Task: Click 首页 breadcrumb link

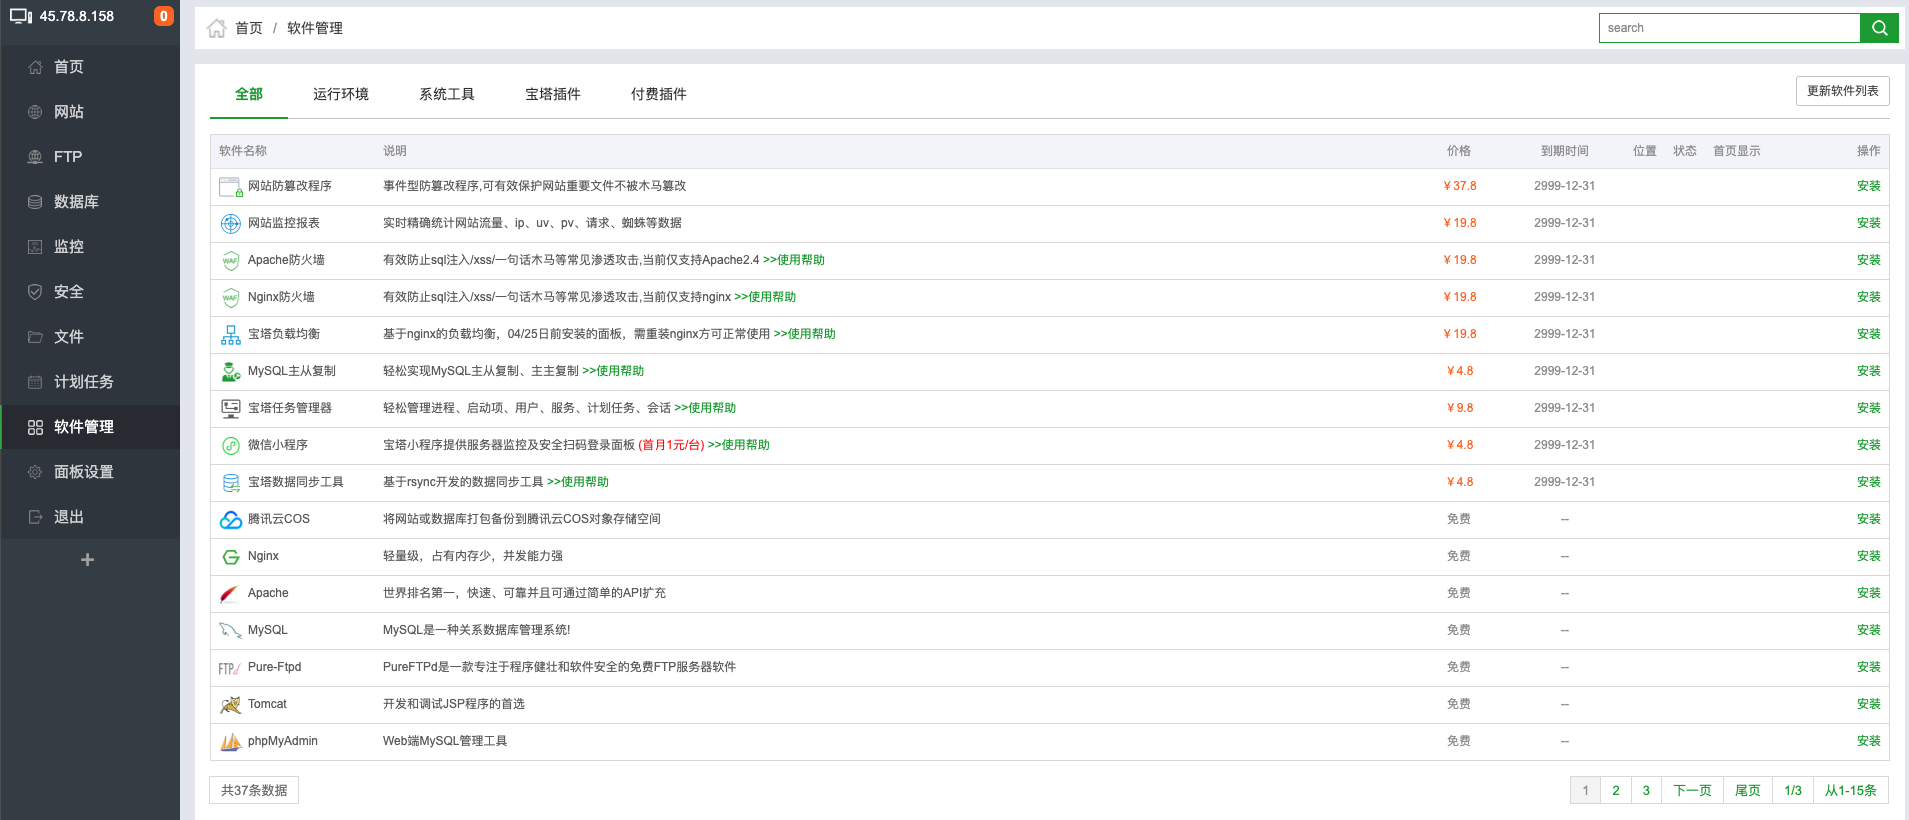Action: [249, 28]
